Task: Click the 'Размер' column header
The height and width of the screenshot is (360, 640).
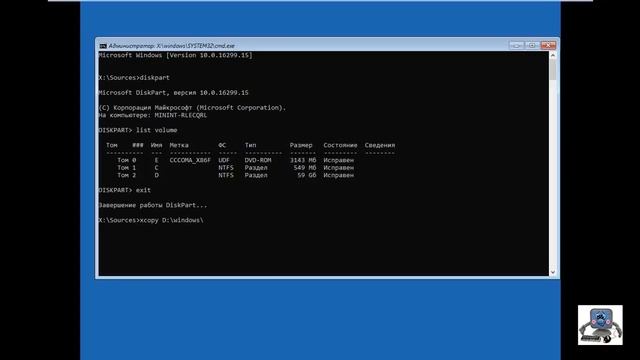Action: (301, 145)
